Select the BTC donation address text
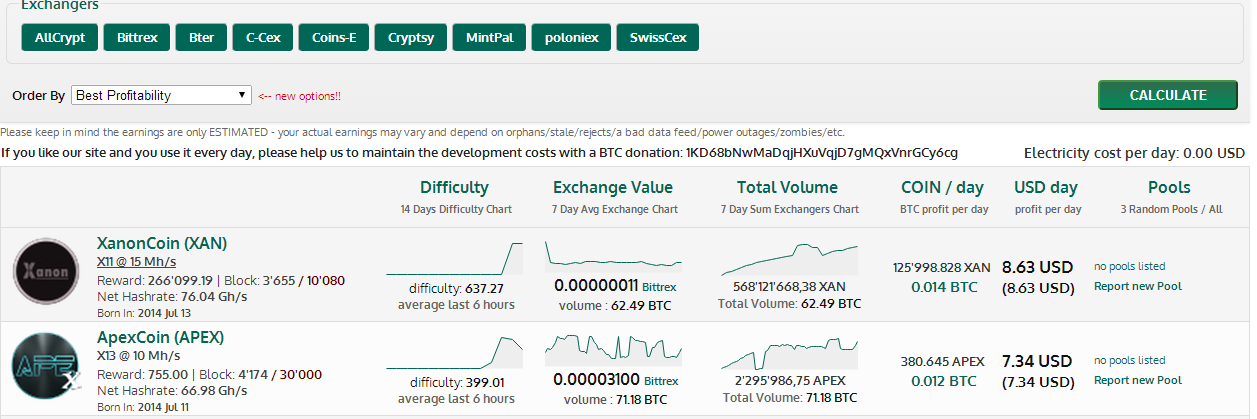1257x419 pixels. coord(822,153)
